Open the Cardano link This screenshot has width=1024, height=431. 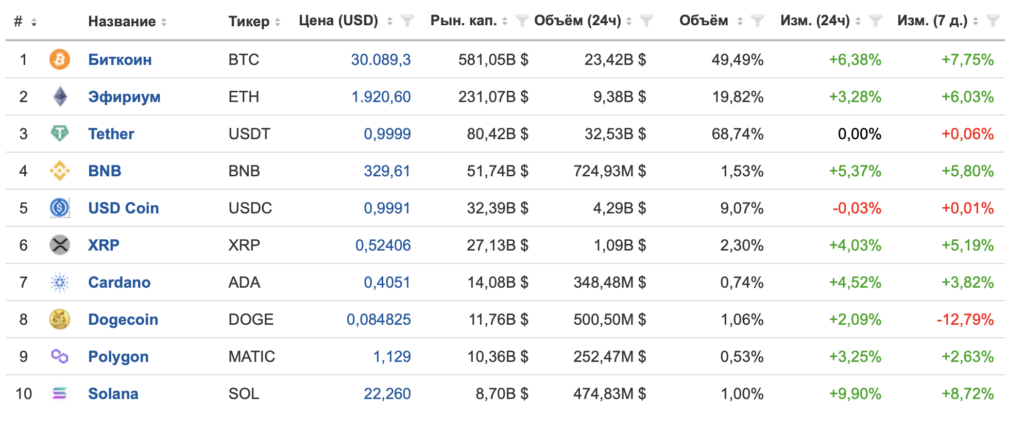(x=120, y=283)
